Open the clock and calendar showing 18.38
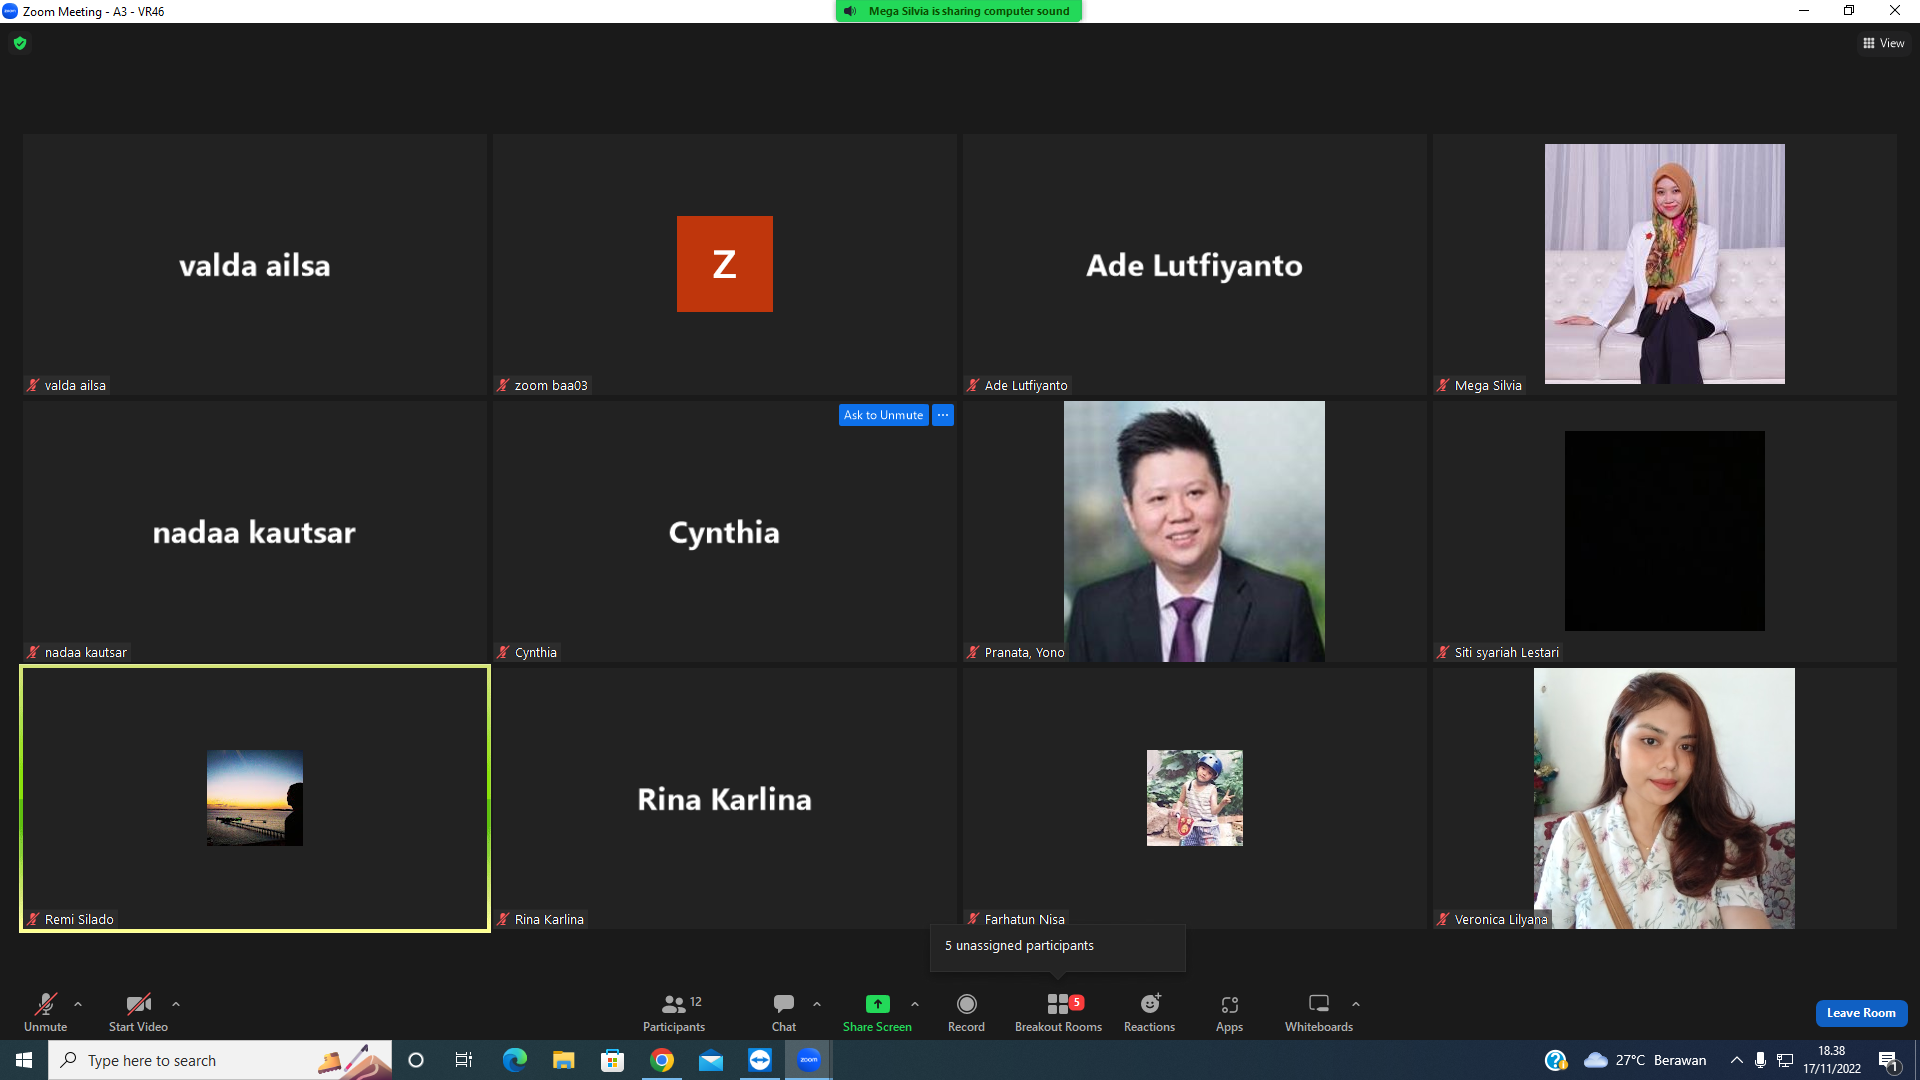Viewport: 1920px width, 1080px height. click(1832, 1060)
